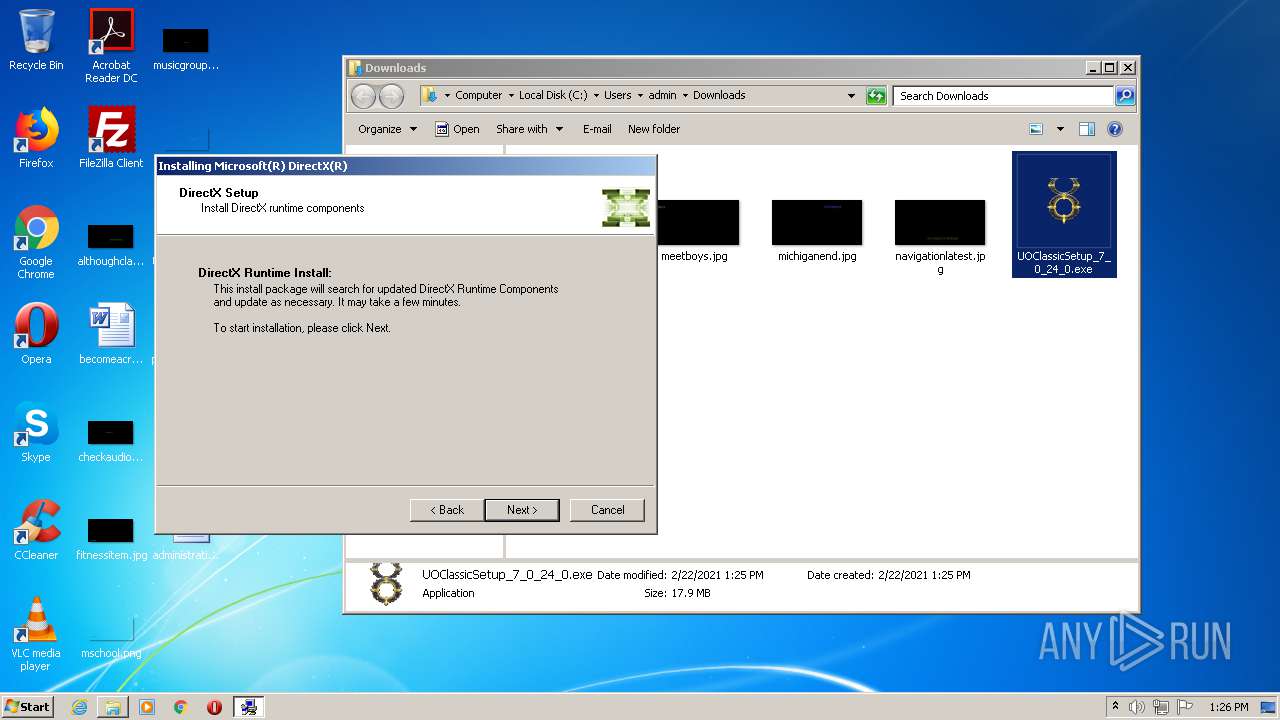The width and height of the screenshot is (1280, 720).
Task: Click Next in DirectX Setup
Action: [x=521, y=510]
